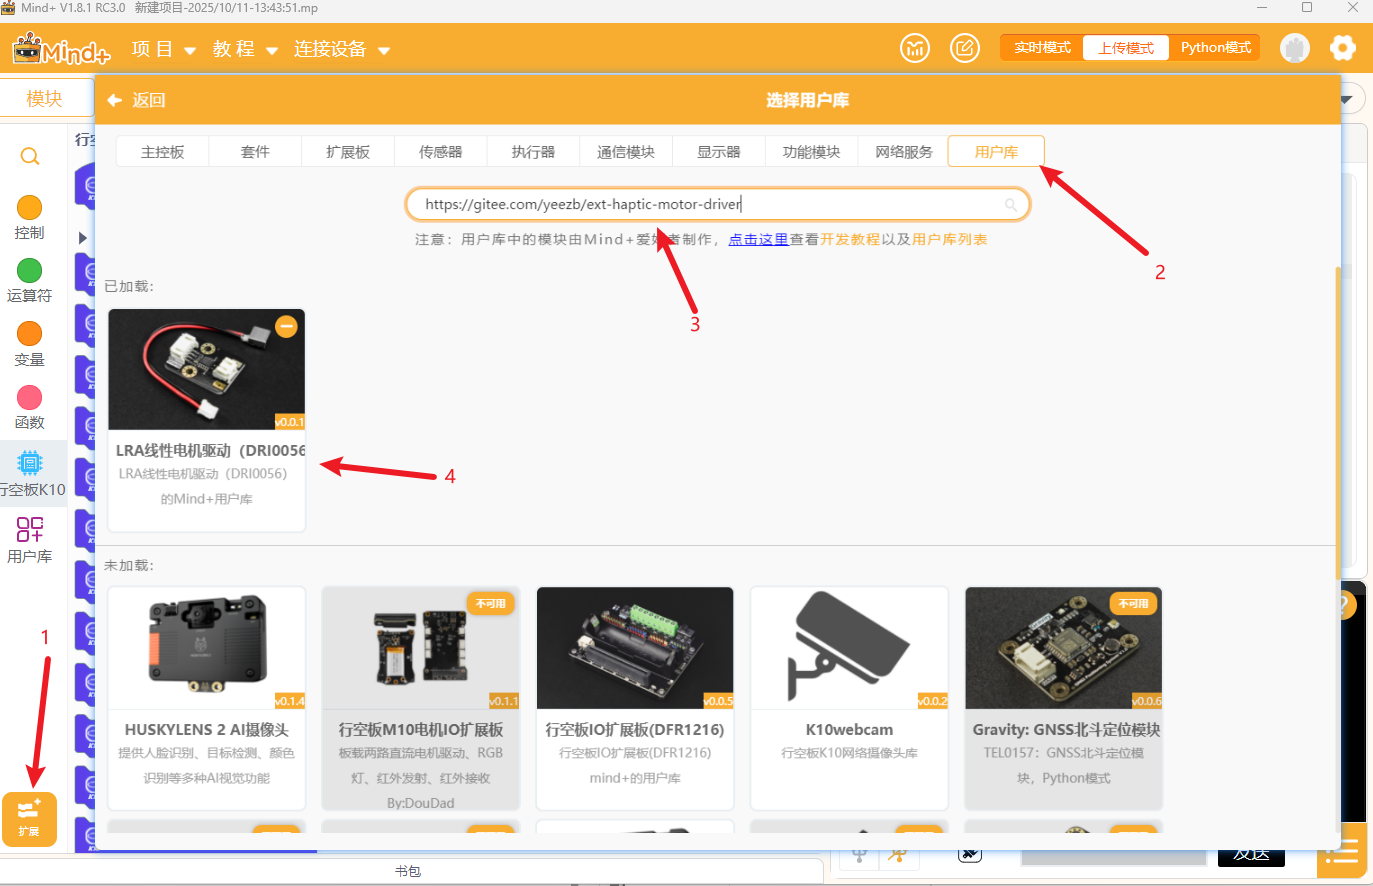Open the 用户库 category in sidebar
The height and width of the screenshot is (886, 1373).
[30, 539]
